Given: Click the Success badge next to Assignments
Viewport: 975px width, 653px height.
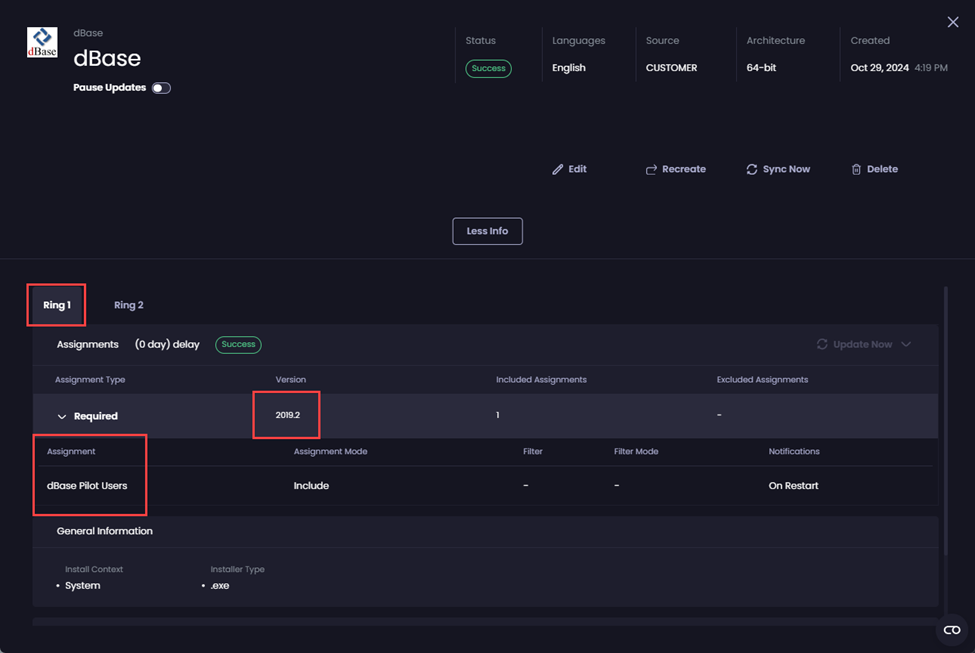Looking at the screenshot, I should pos(238,344).
